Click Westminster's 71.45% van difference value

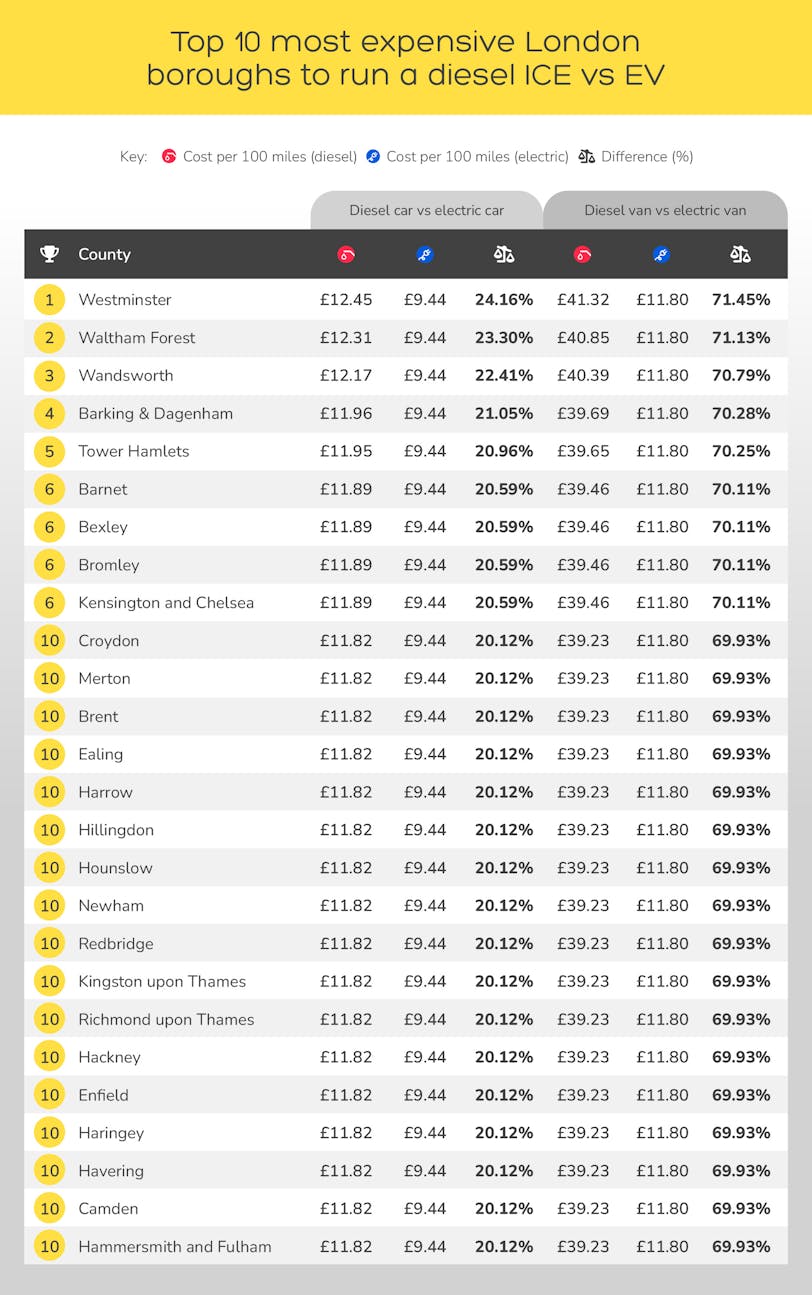(x=741, y=300)
